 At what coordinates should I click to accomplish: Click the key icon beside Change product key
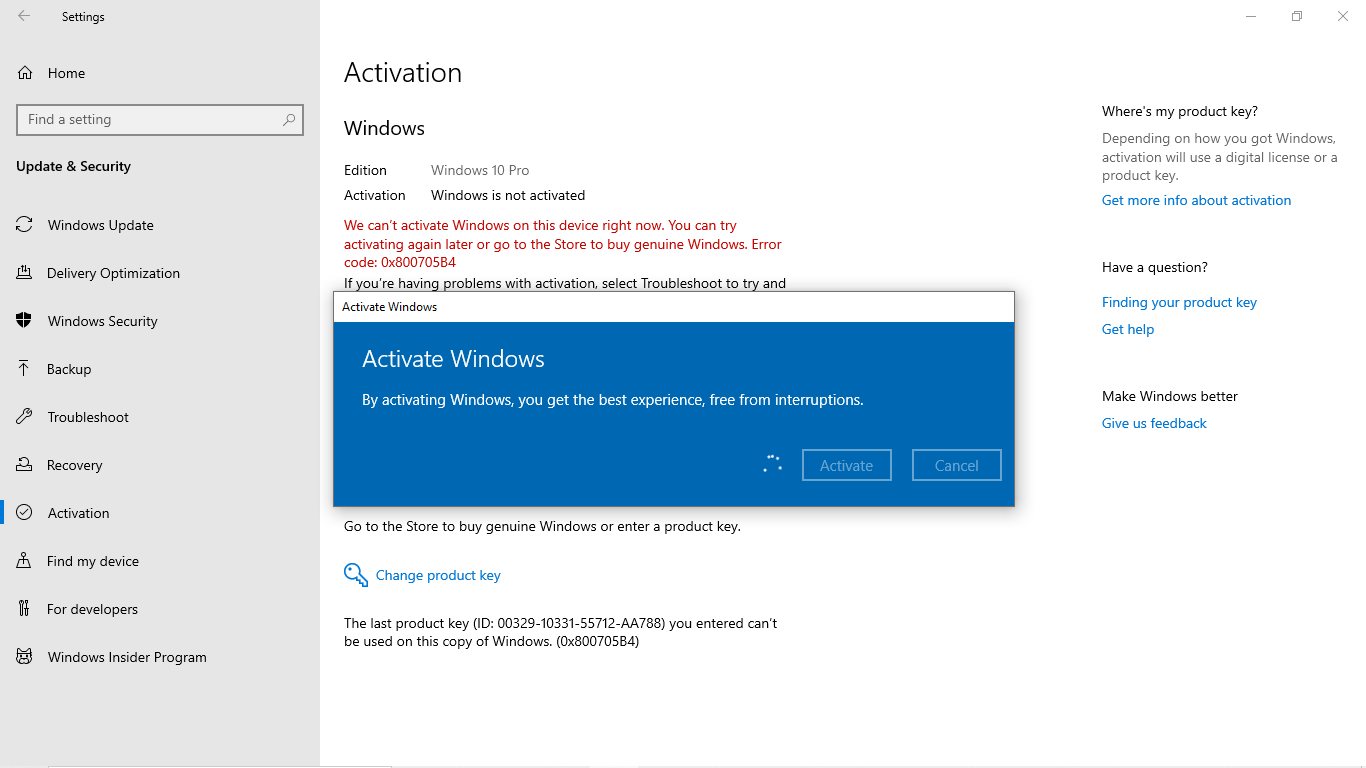click(x=356, y=575)
